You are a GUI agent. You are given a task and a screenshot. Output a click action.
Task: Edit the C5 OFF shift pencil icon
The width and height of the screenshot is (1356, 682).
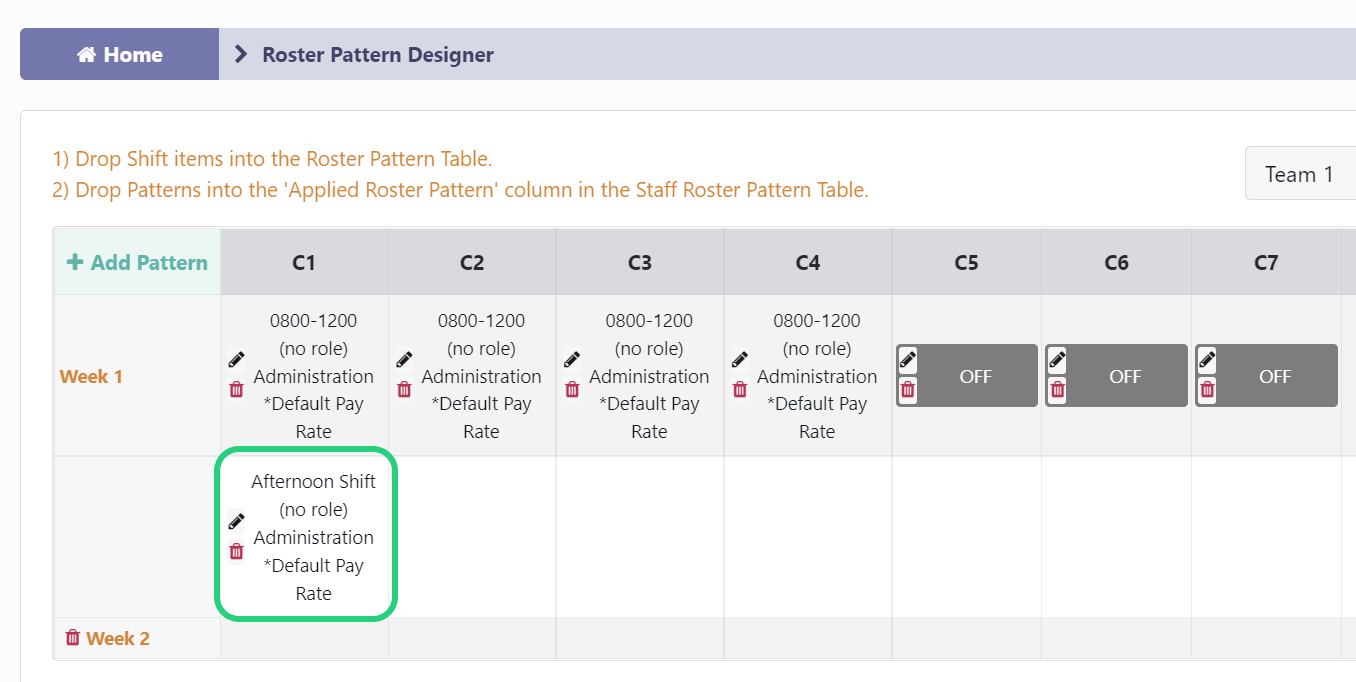(x=907, y=359)
